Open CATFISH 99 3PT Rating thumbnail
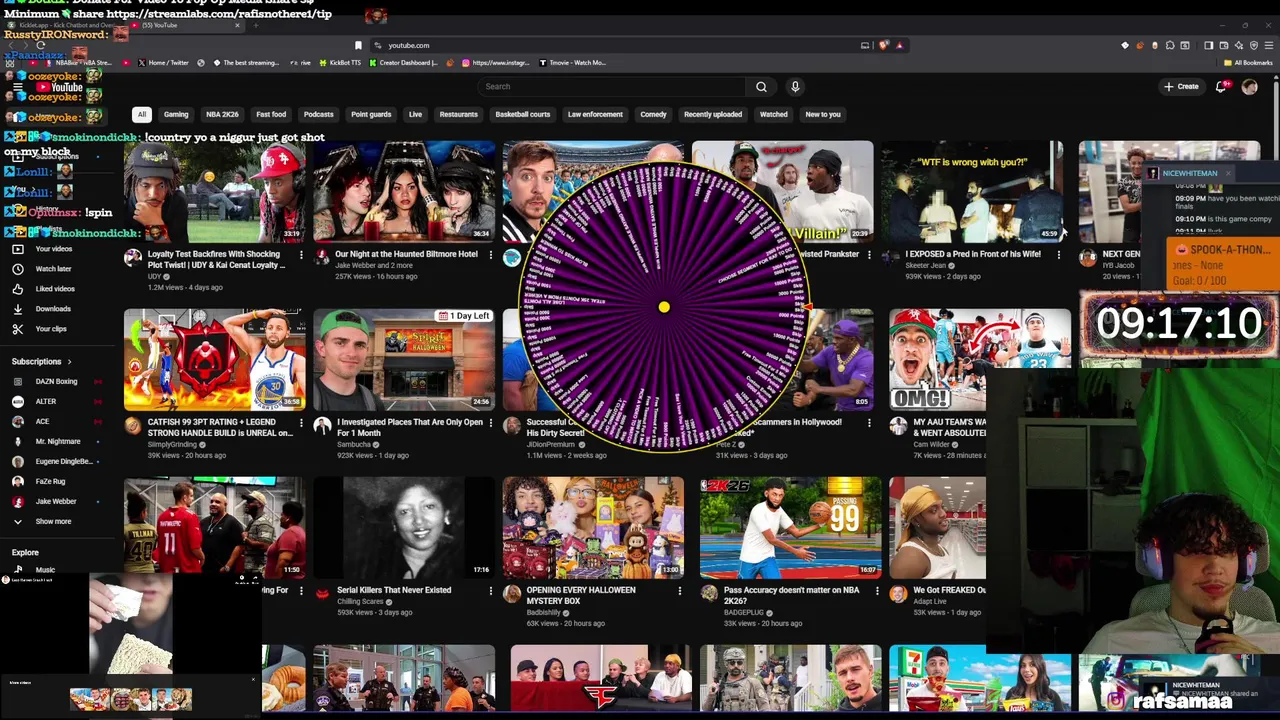The height and width of the screenshot is (720, 1280). pos(215,360)
